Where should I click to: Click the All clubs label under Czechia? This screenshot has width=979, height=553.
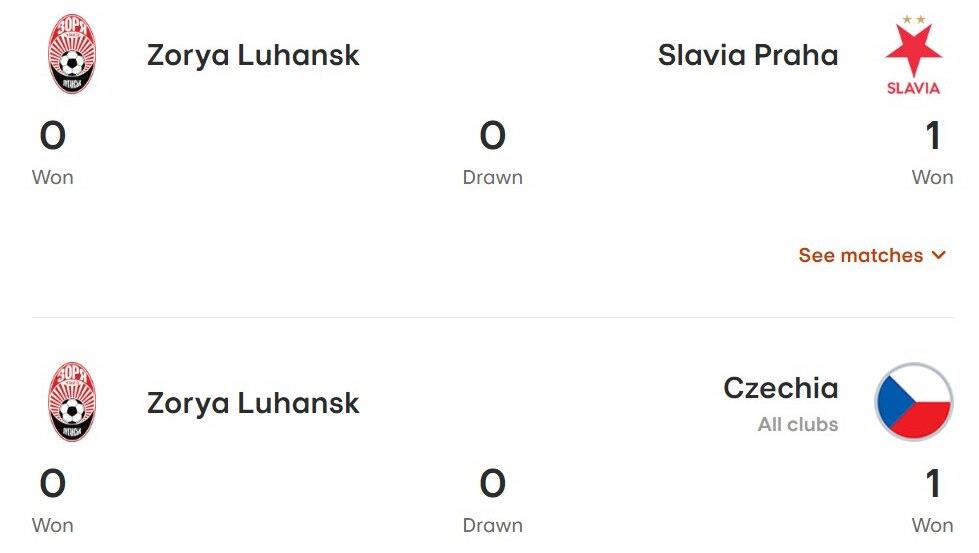point(797,424)
